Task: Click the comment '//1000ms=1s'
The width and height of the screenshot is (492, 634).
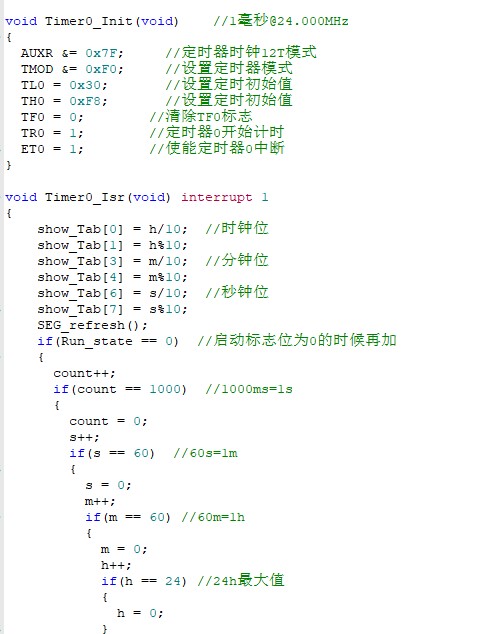Action: pyautogui.click(x=249, y=389)
